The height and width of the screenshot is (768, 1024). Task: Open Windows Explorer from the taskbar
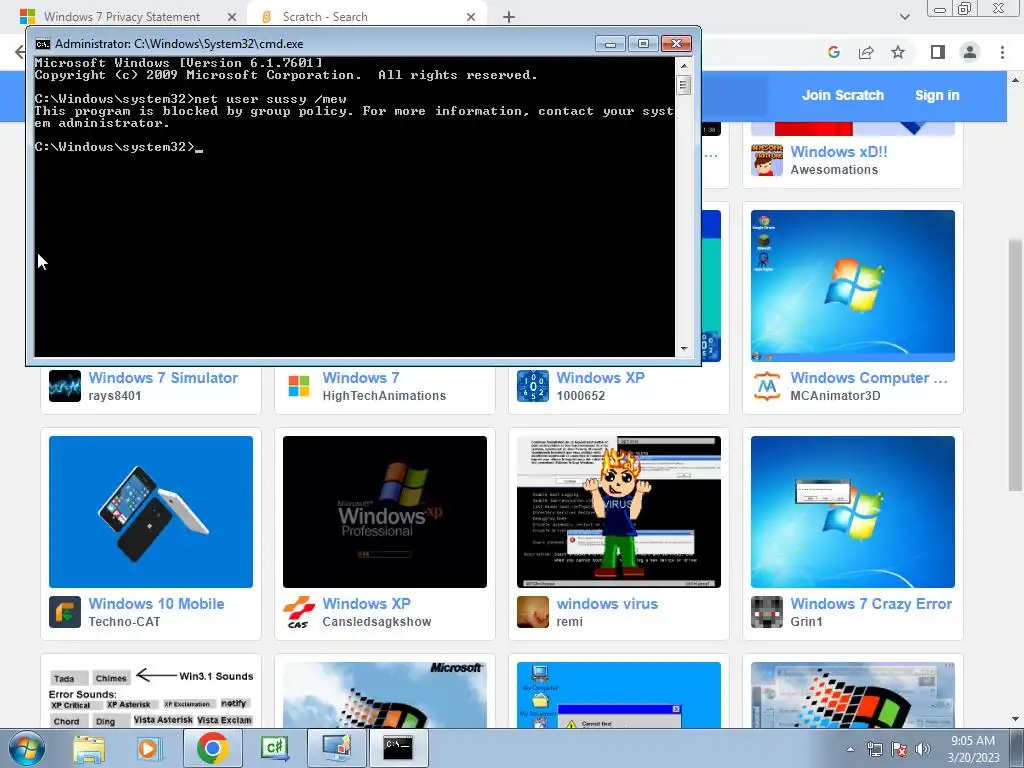click(x=89, y=748)
